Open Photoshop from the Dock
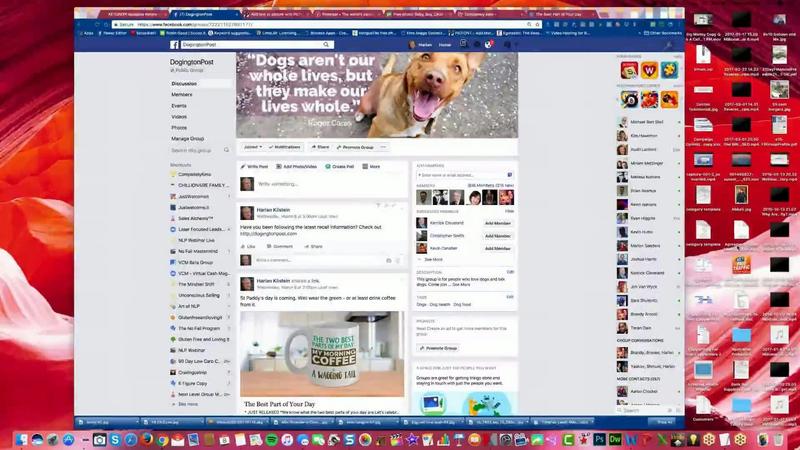 599,439
